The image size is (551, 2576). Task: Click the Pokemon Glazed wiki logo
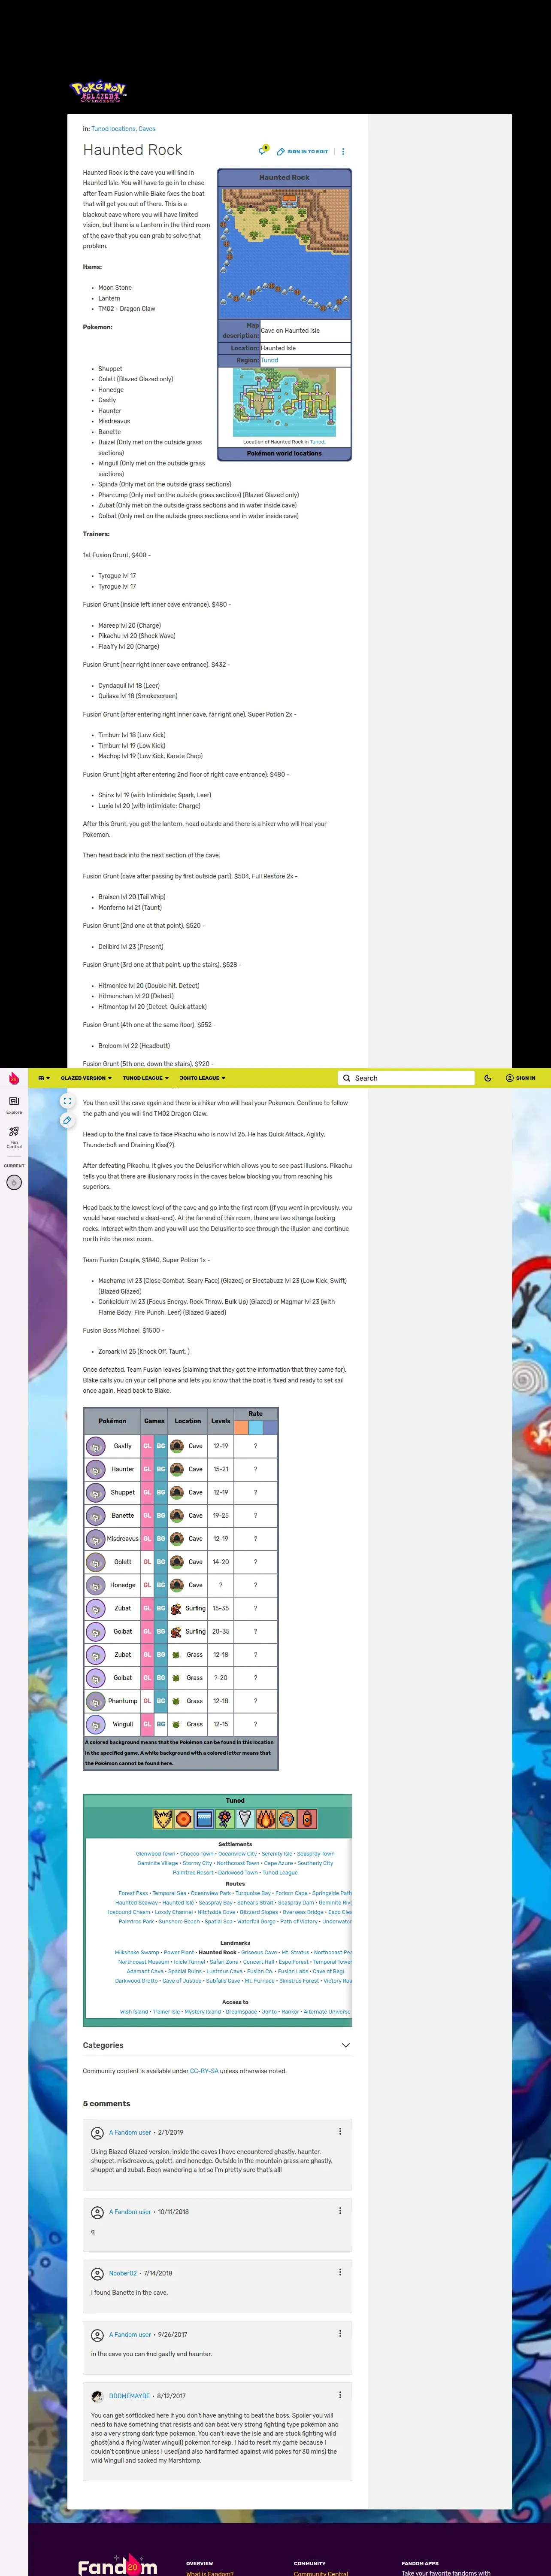pos(98,92)
